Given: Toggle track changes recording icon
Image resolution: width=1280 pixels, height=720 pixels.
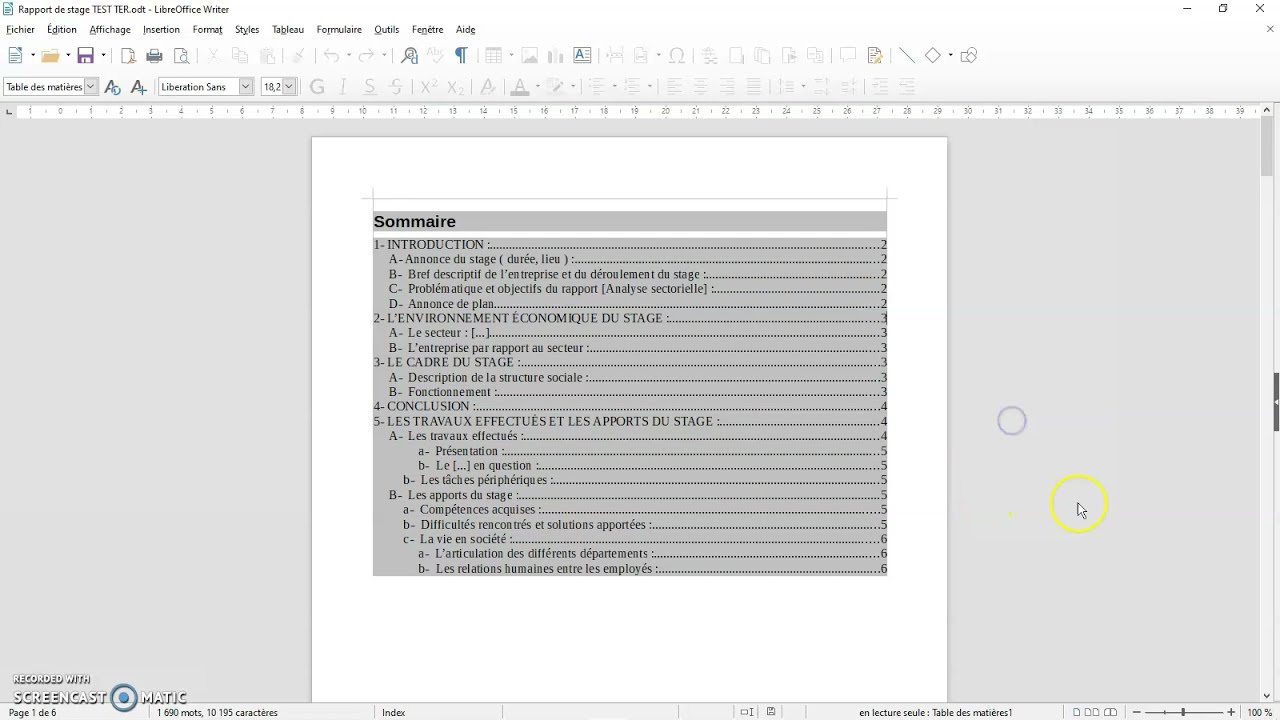Looking at the screenshot, I should click(x=875, y=56).
